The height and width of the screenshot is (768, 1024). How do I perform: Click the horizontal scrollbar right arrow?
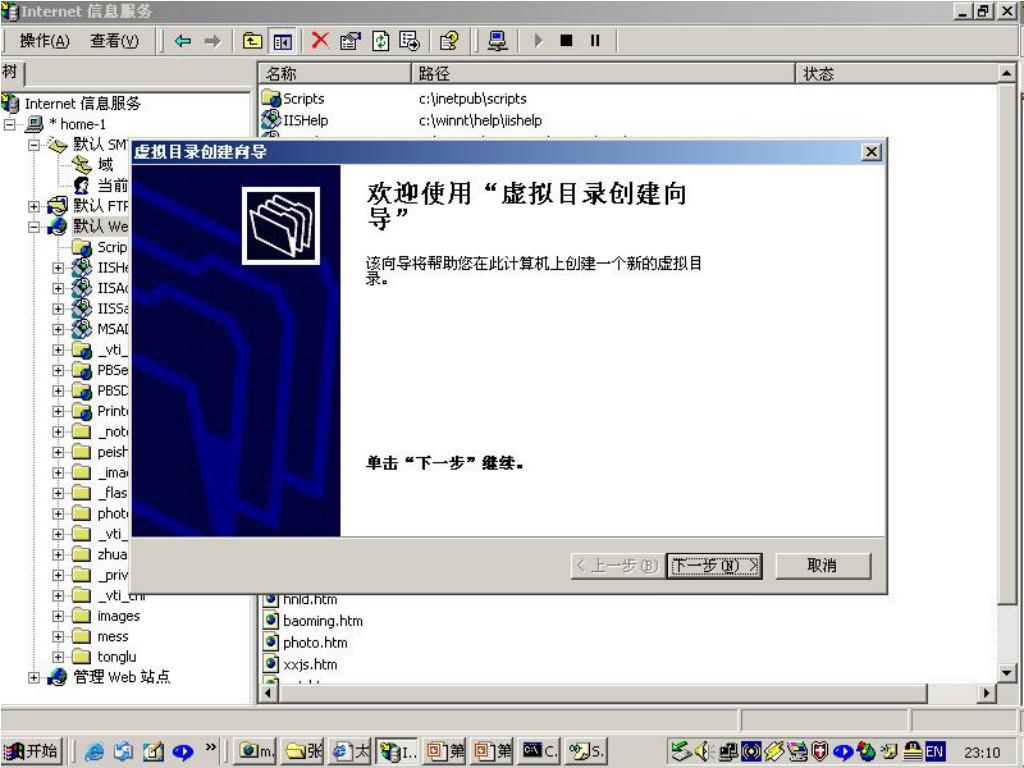coord(987,693)
